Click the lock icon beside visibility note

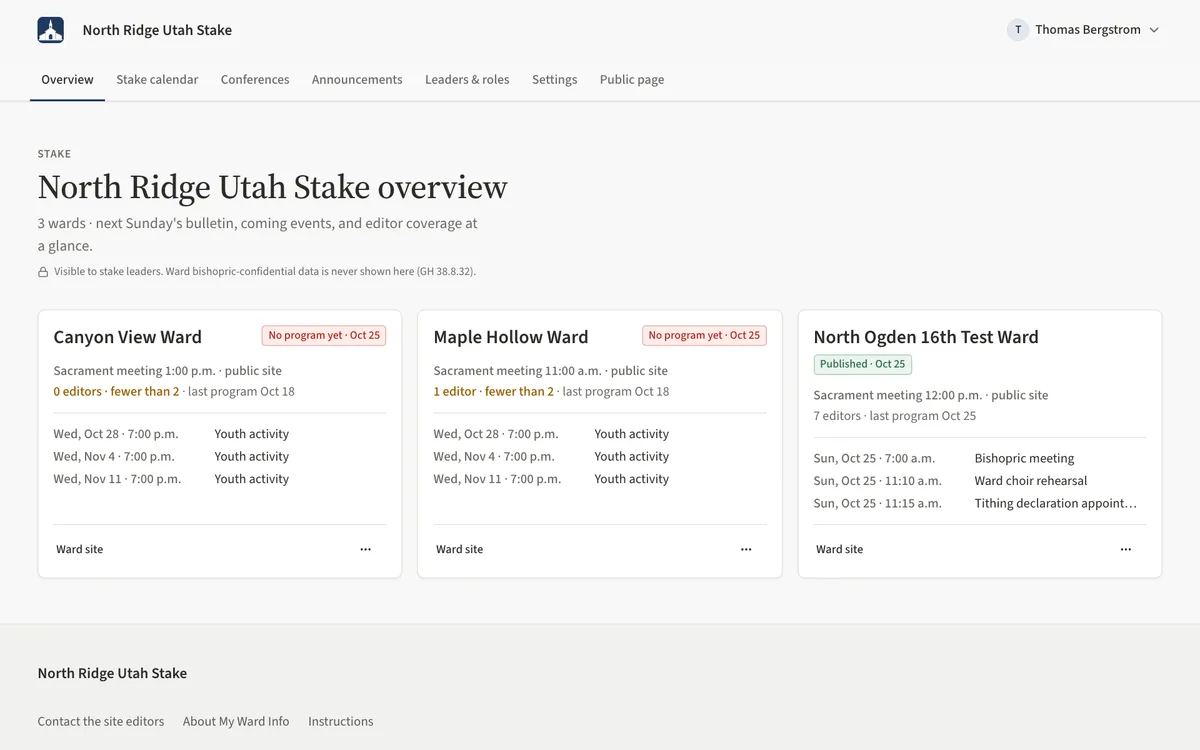pyautogui.click(x=43, y=272)
